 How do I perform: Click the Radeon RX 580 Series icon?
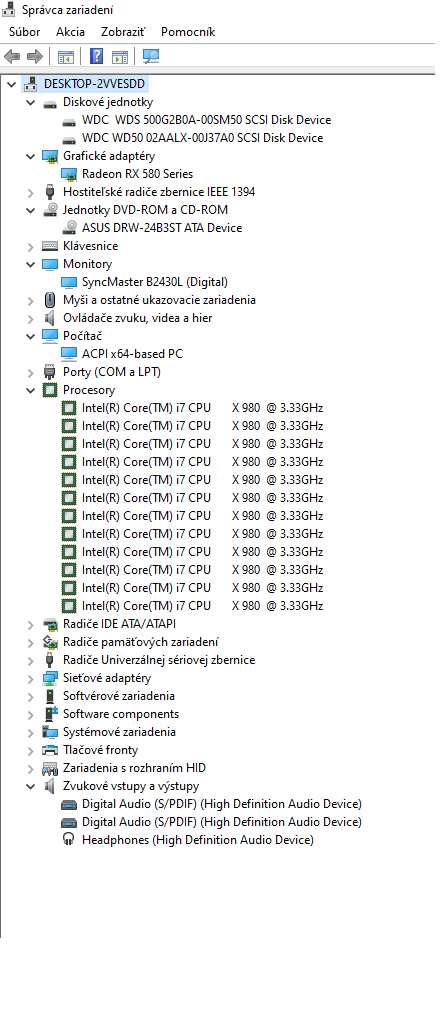[x=69, y=174]
